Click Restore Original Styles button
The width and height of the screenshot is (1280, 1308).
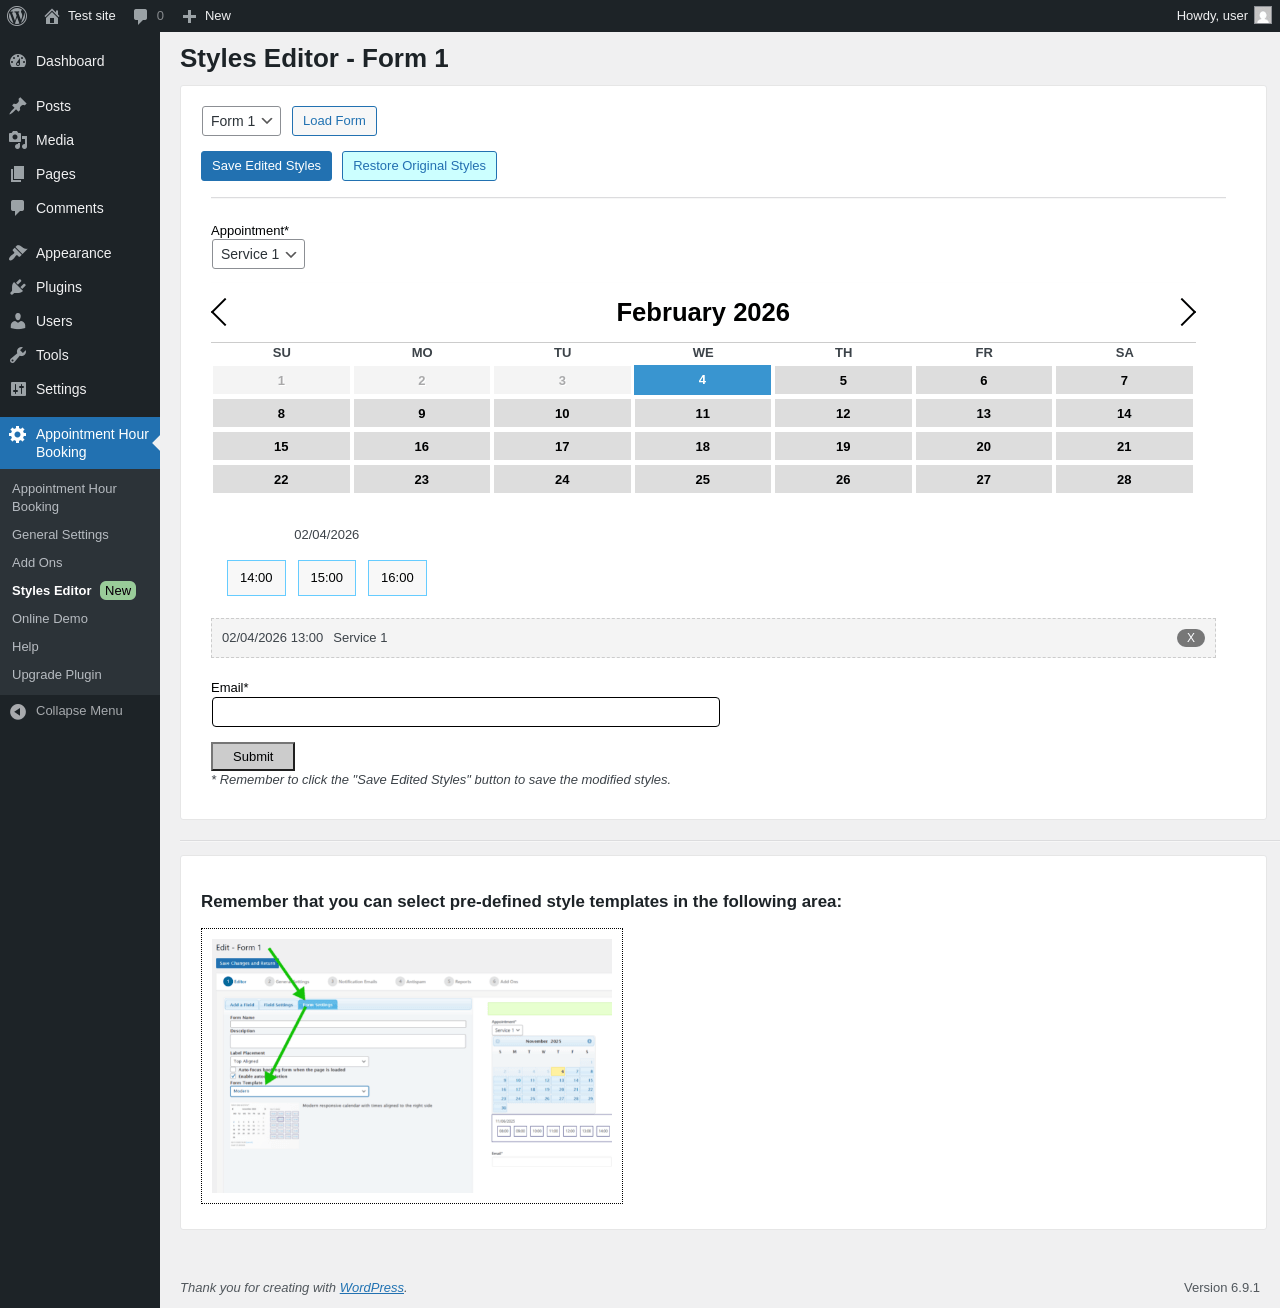[419, 166]
